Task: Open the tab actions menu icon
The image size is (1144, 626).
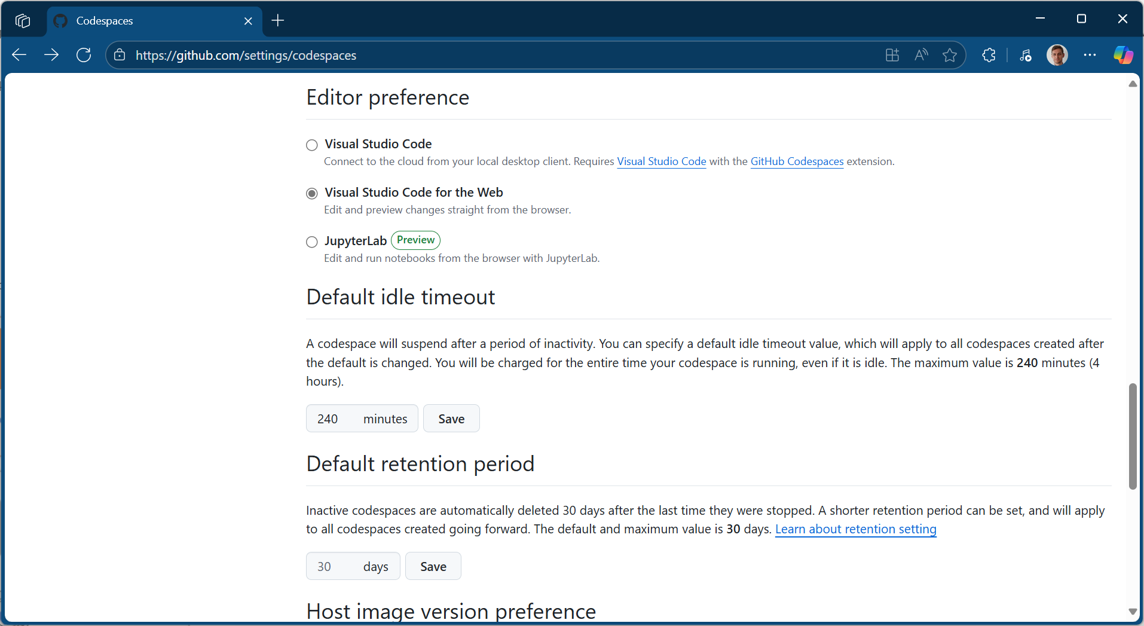Action: (x=22, y=20)
